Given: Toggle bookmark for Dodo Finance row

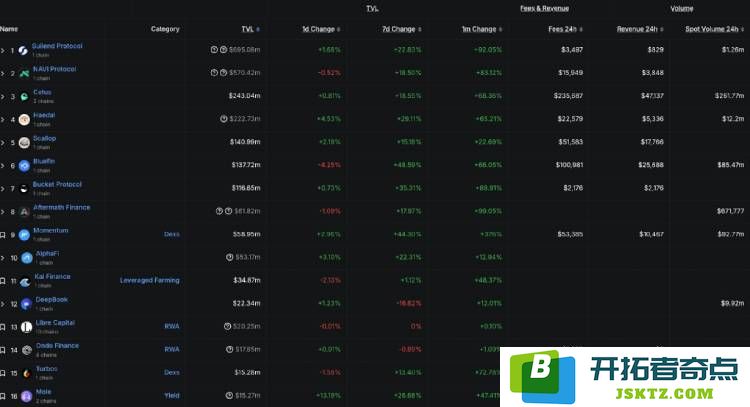Looking at the screenshot, I should [3, 350].
